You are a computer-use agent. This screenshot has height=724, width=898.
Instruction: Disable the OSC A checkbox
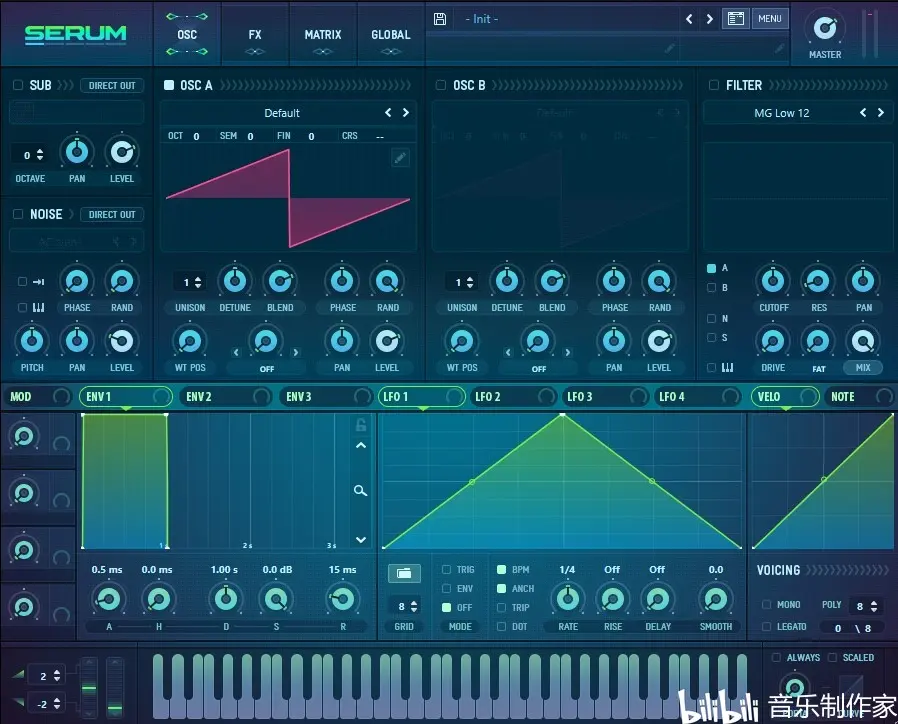click(x=169, y=85)
